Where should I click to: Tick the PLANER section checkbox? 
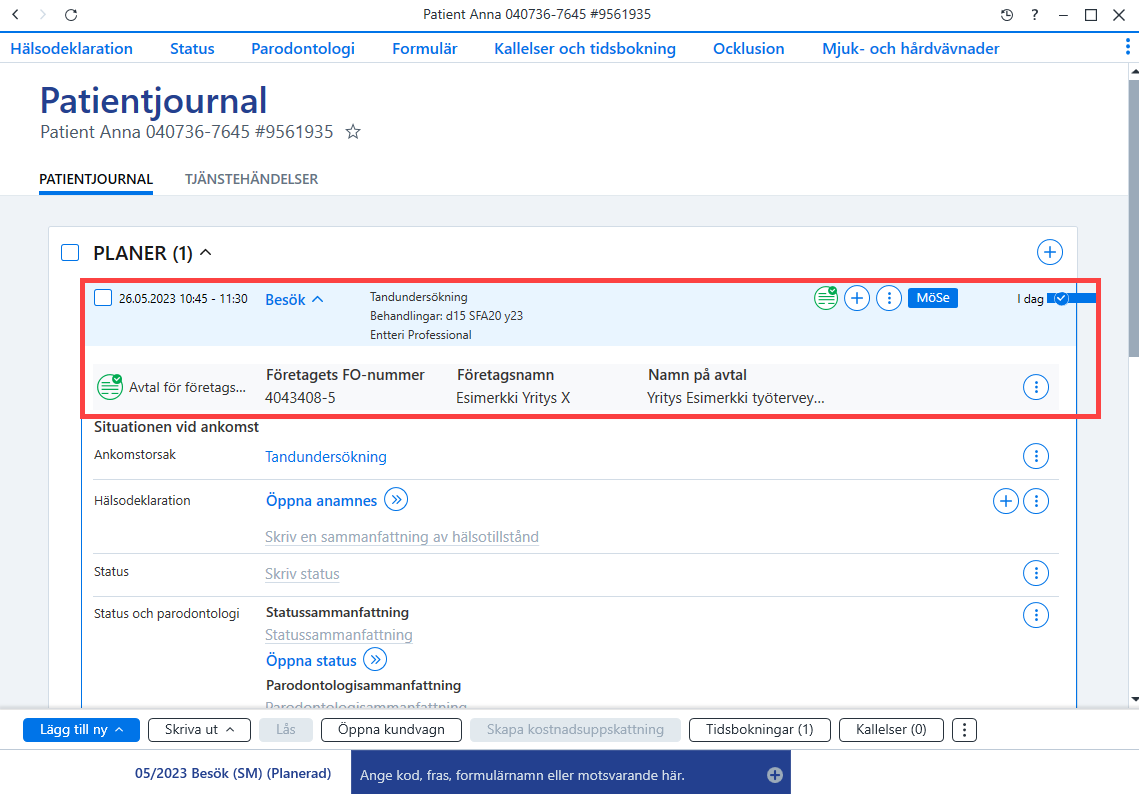coord(70,252)
